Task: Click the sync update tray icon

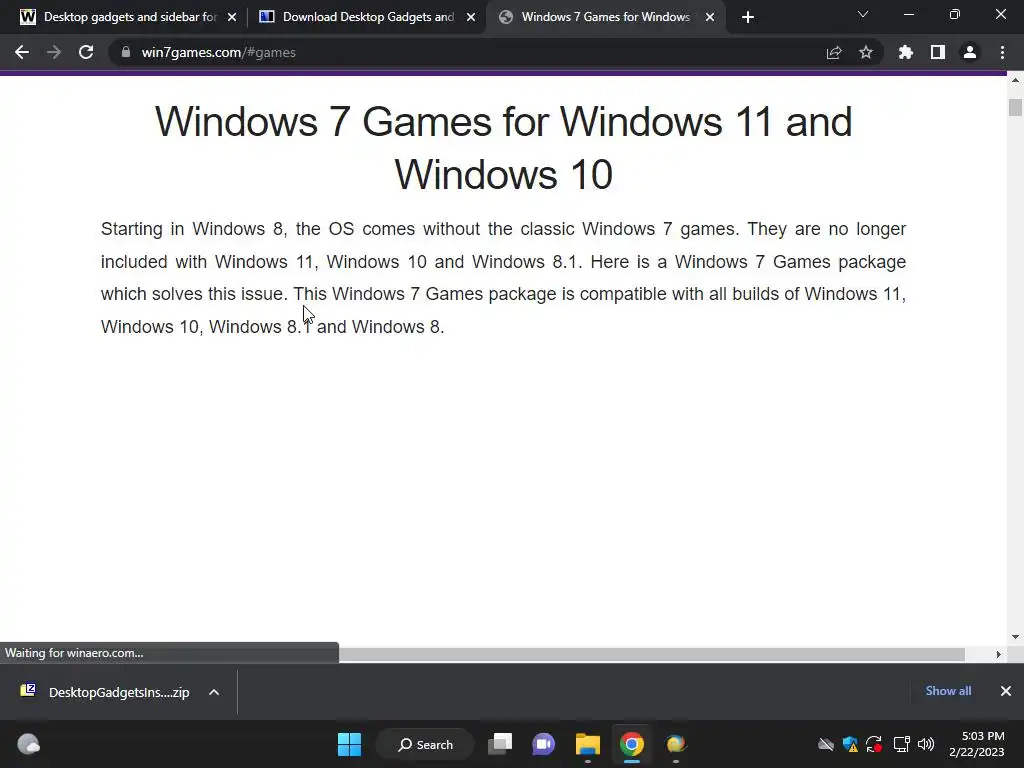Action: (874, 744)
